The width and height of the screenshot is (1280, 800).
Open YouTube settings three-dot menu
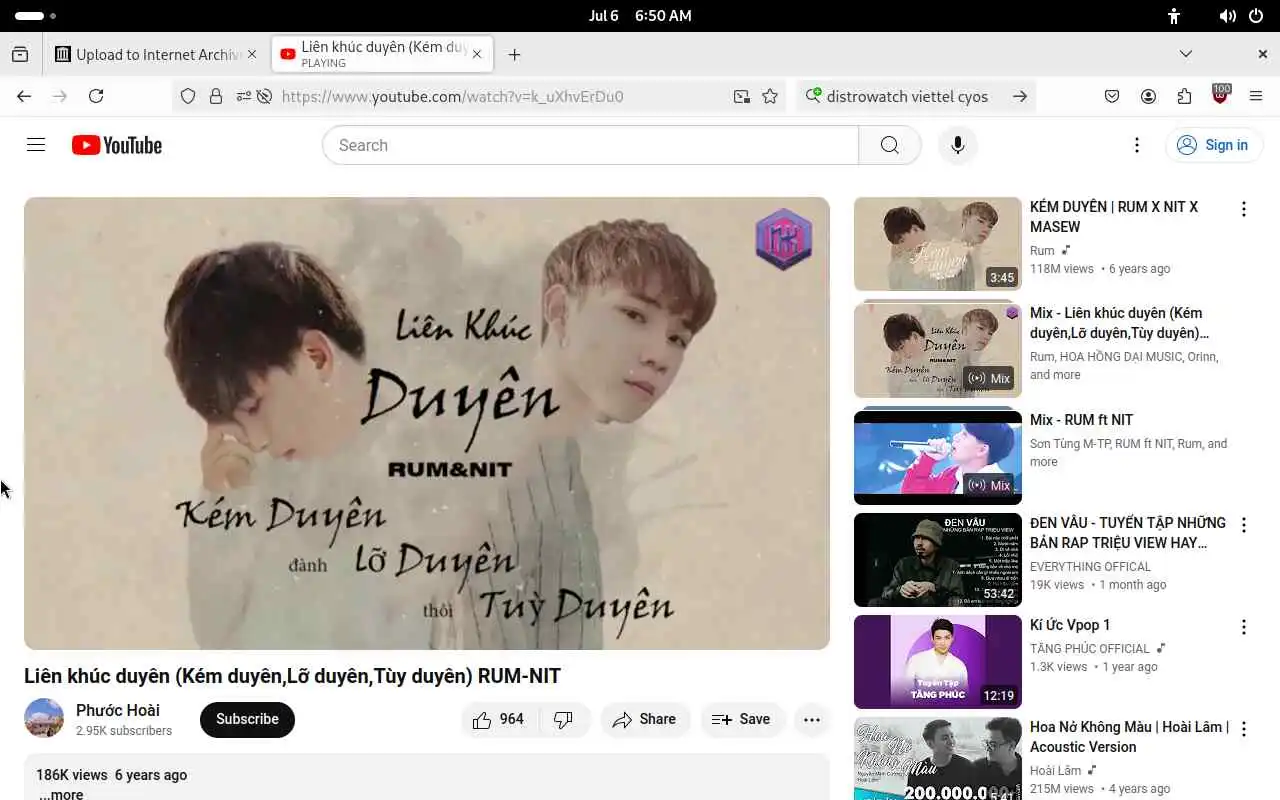tap(1136, 145)
